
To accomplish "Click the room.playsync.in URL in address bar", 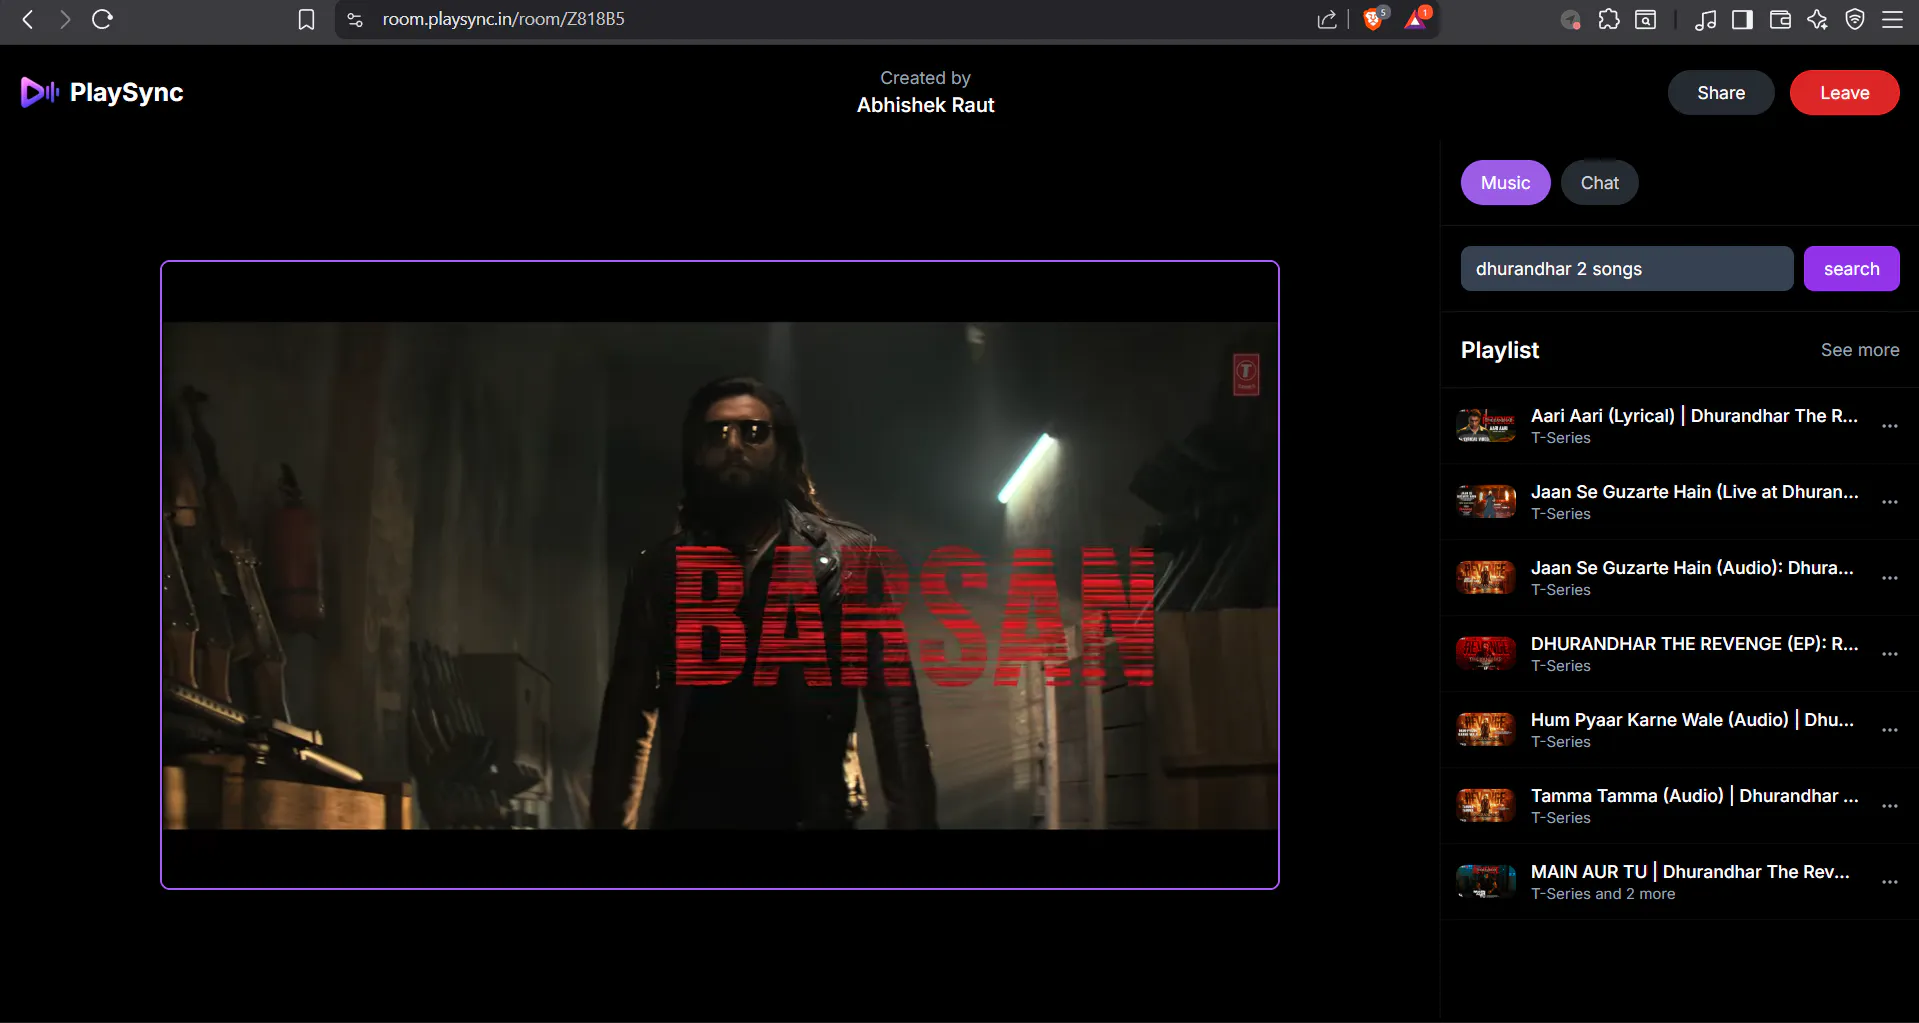I will tap(503, 19).
